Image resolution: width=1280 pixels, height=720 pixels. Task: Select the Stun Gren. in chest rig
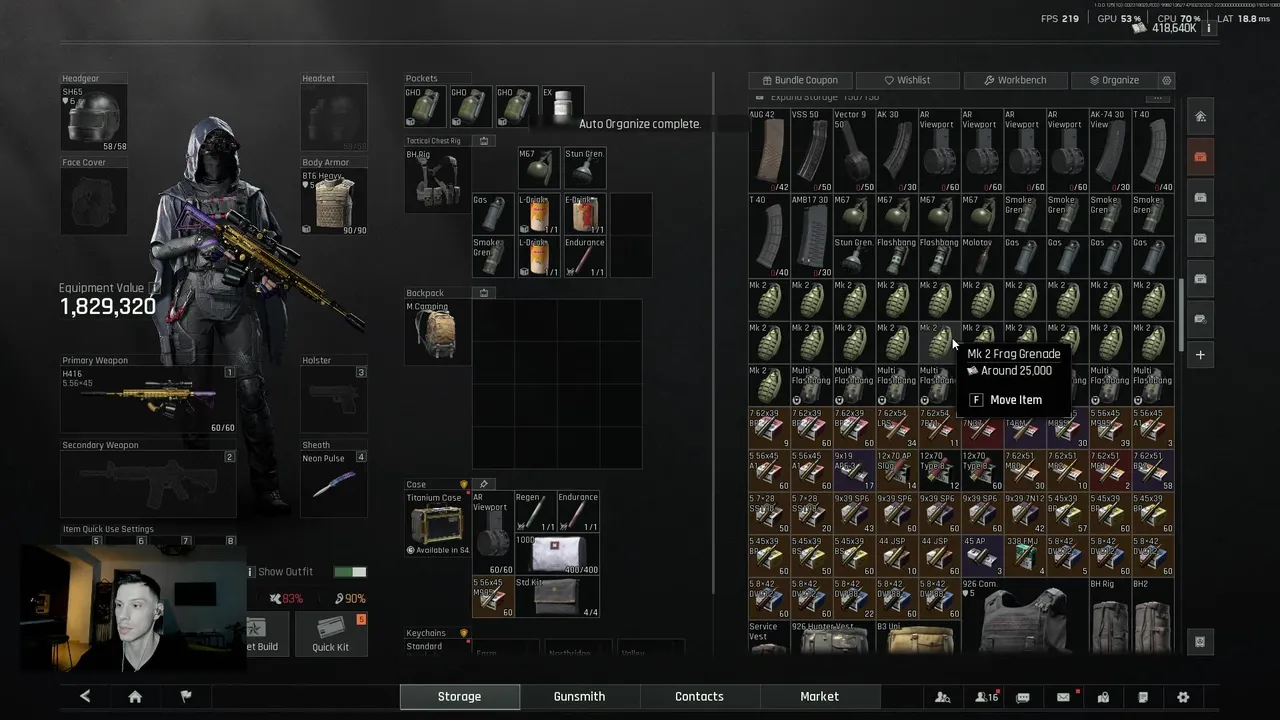584,169
